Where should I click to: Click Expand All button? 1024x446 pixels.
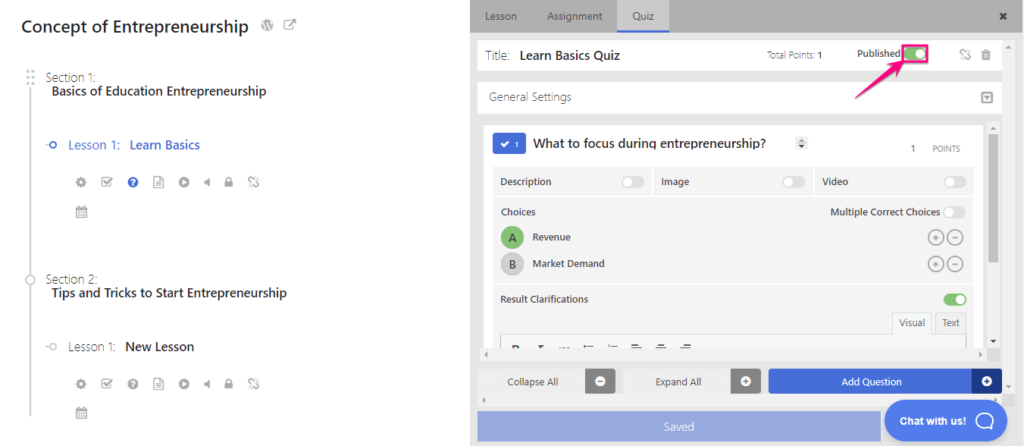click(x=692, y=381)
